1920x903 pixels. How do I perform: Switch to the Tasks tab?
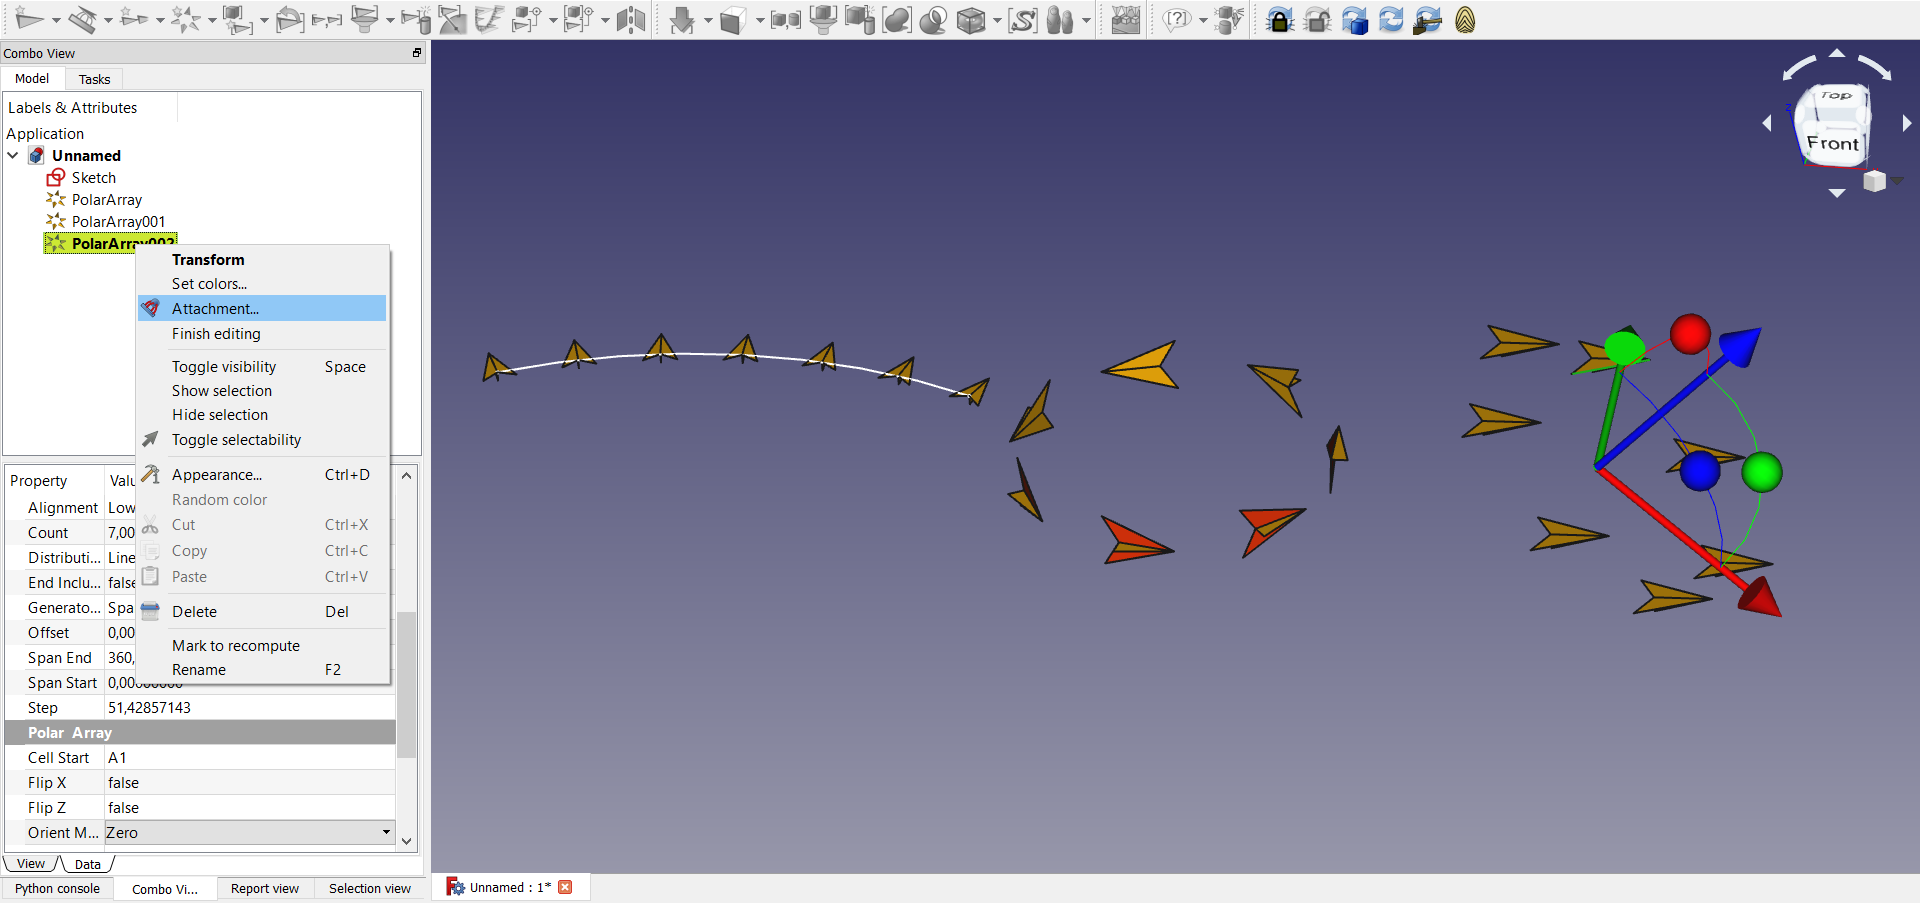94,79
